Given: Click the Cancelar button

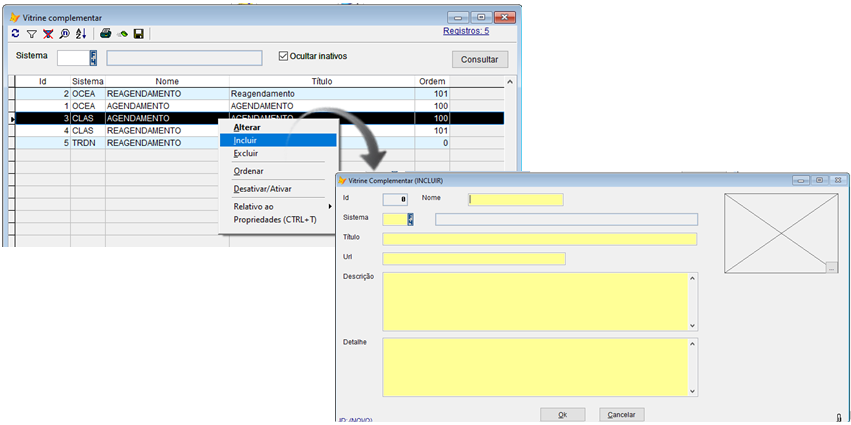Looking at the screenshot, I should coord(622,414).
